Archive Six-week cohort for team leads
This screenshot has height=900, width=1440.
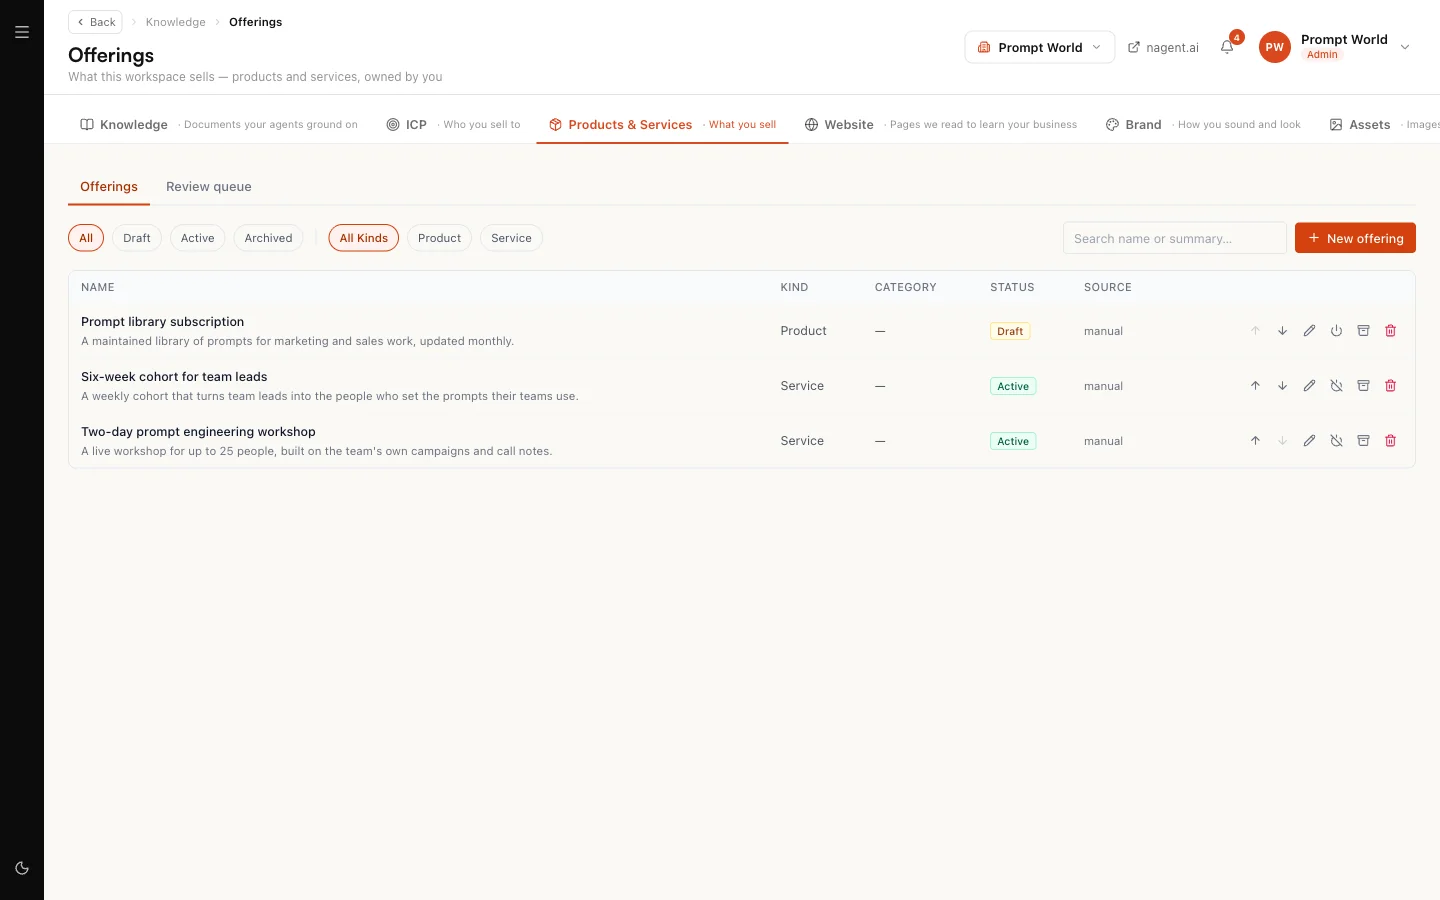point(1363,386)
